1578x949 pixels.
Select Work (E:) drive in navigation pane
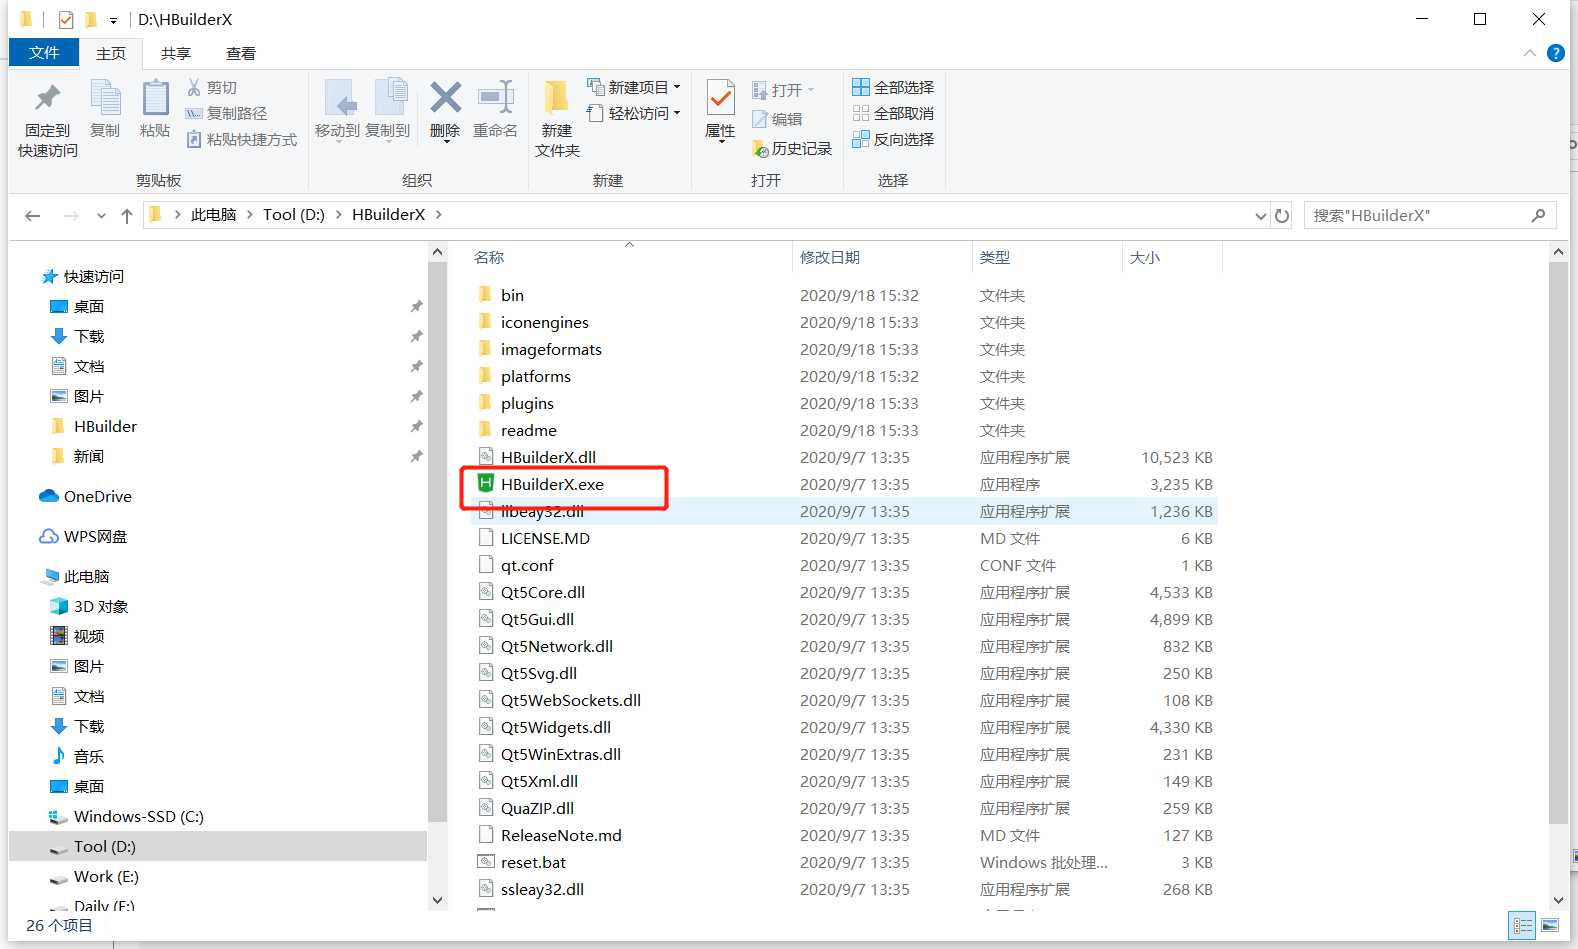point(106,876)
